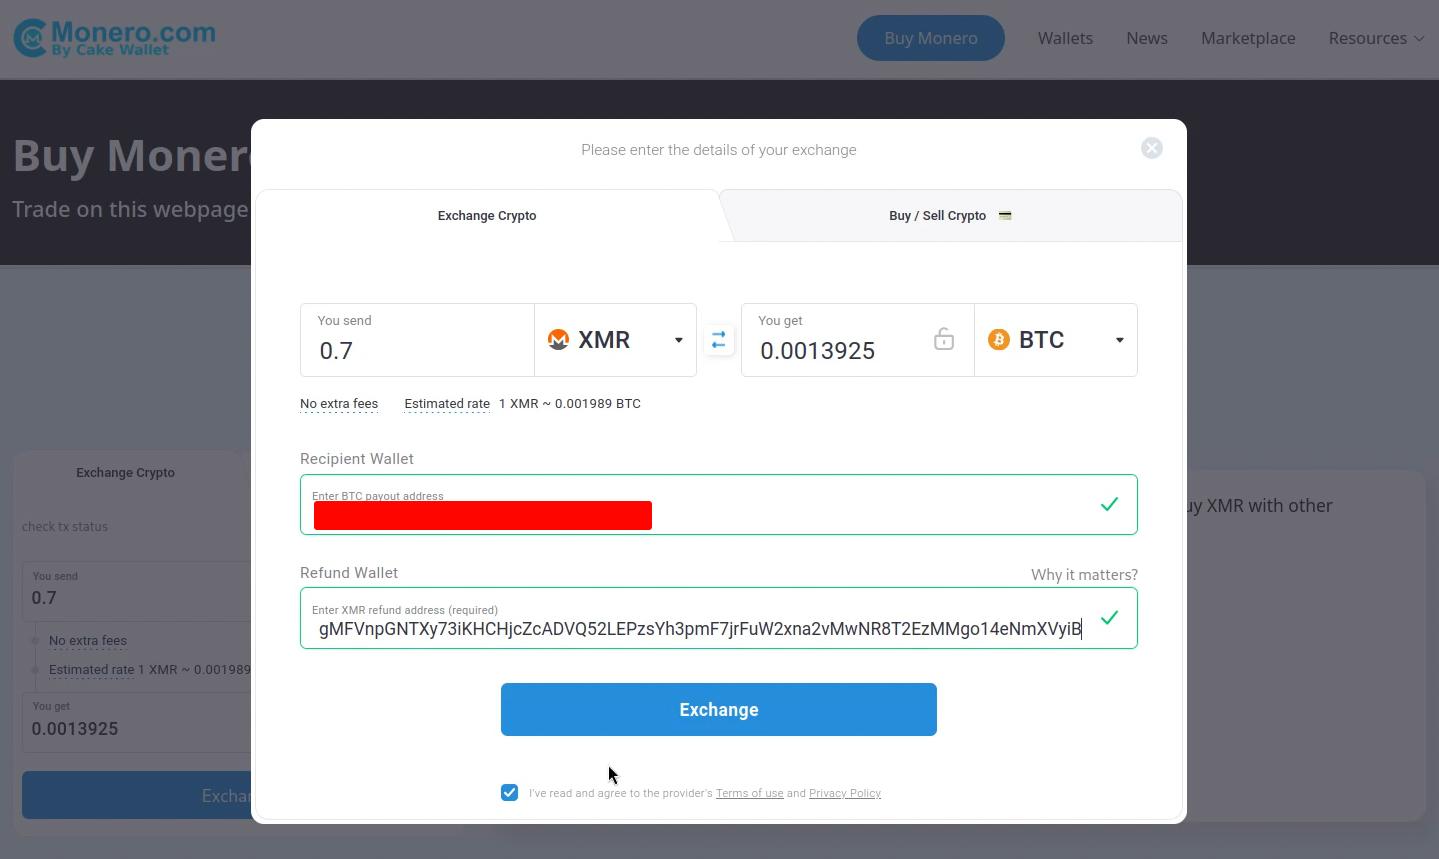1439x859 pixels.
Task: Open the BTC receive currency dropdown
Action: point(1055,340)
